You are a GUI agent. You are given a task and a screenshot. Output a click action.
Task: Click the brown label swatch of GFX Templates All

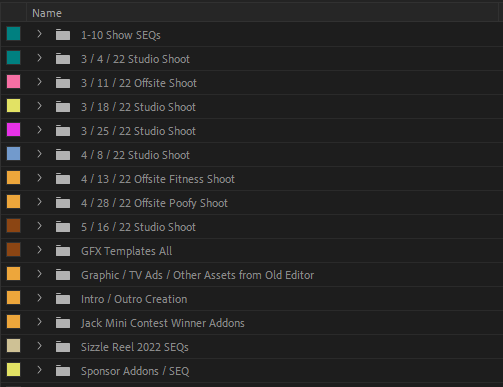(x=14, y=250)
